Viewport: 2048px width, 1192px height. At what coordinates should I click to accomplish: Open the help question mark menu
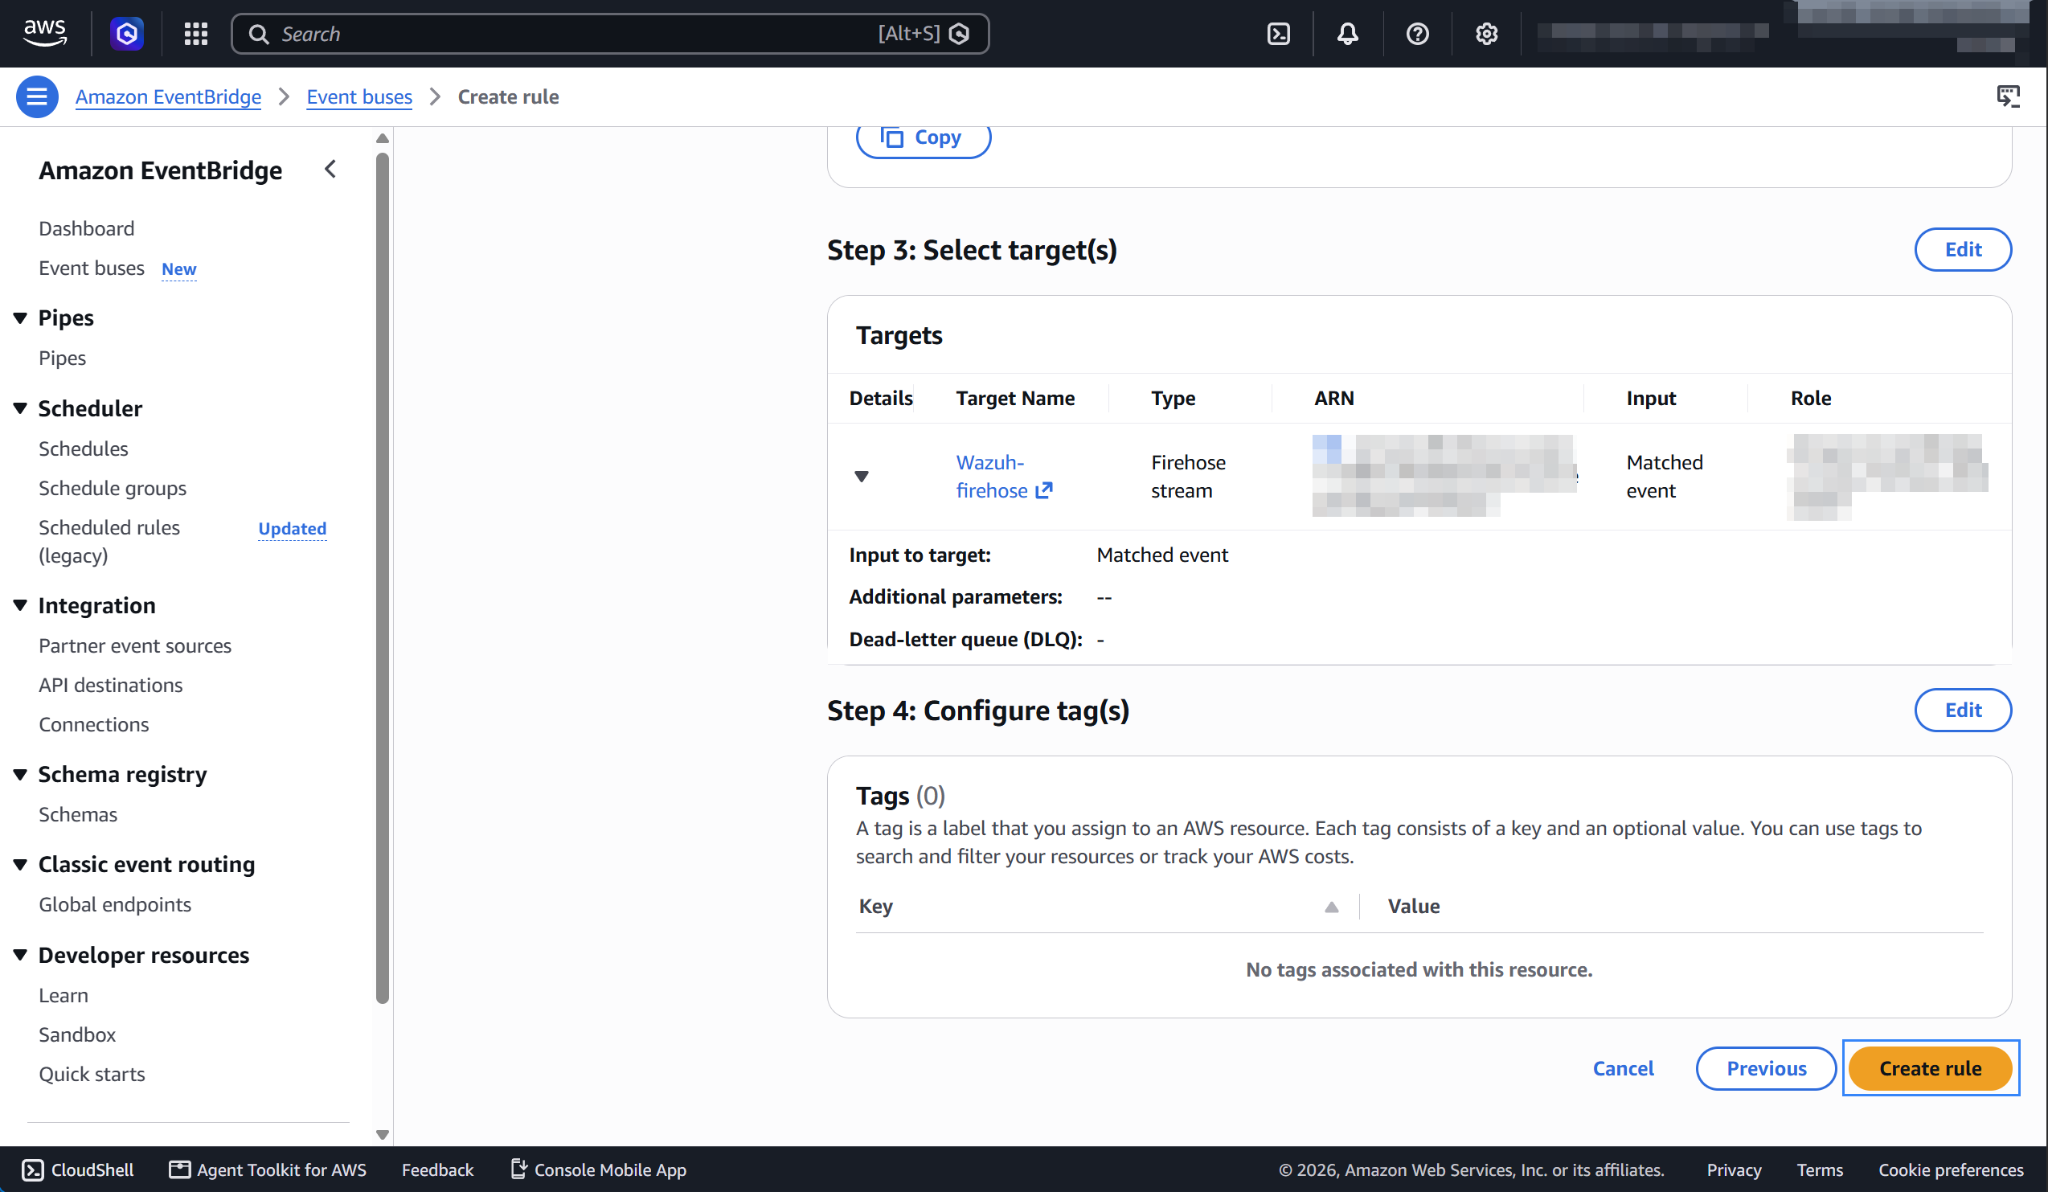coord(1417,34)
